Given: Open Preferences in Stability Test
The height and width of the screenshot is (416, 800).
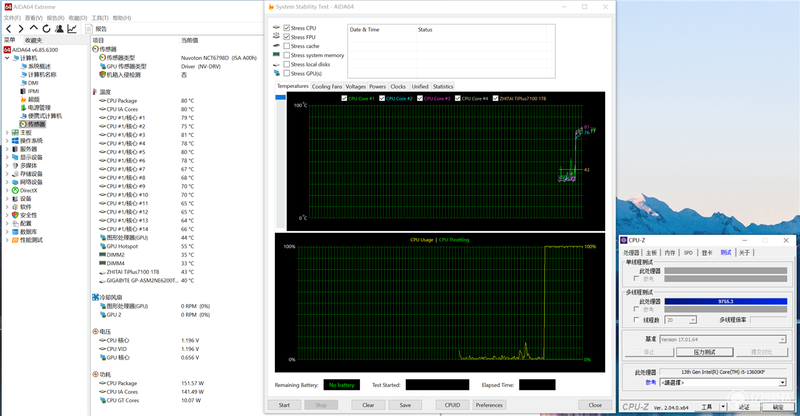Looking at the screenshot, I should (x=489, y=405).
